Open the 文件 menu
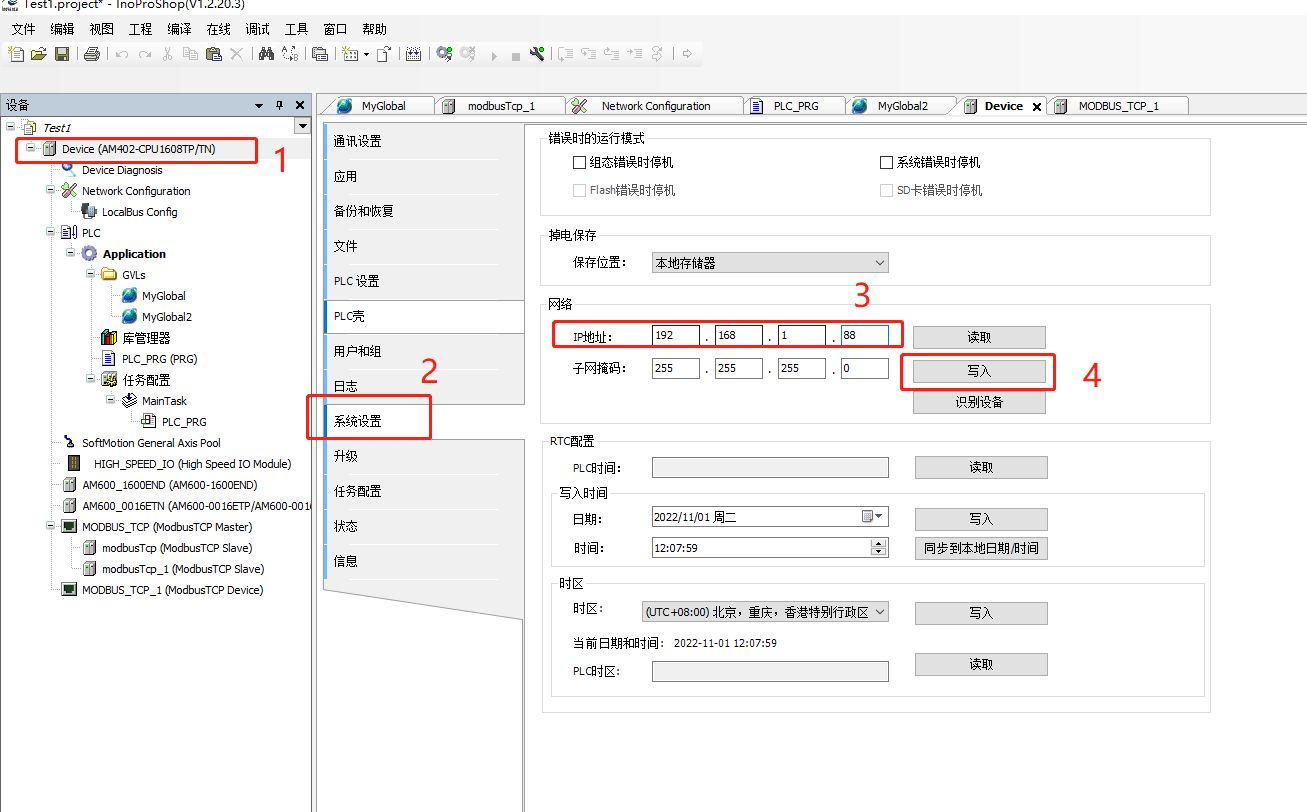Image resolution: width=1307 pixels, height=812 pixels. point(23,29)
